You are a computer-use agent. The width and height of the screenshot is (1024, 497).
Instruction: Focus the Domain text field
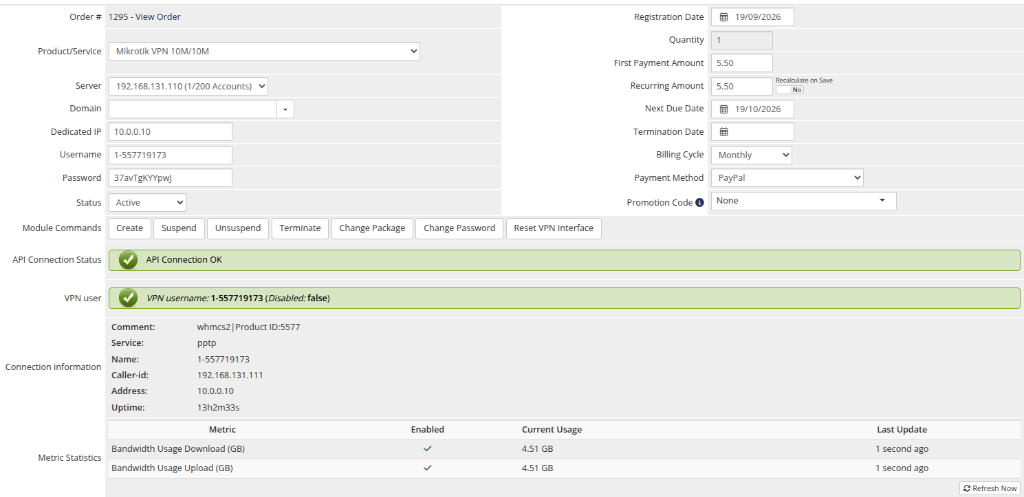(x=193, y=109)
